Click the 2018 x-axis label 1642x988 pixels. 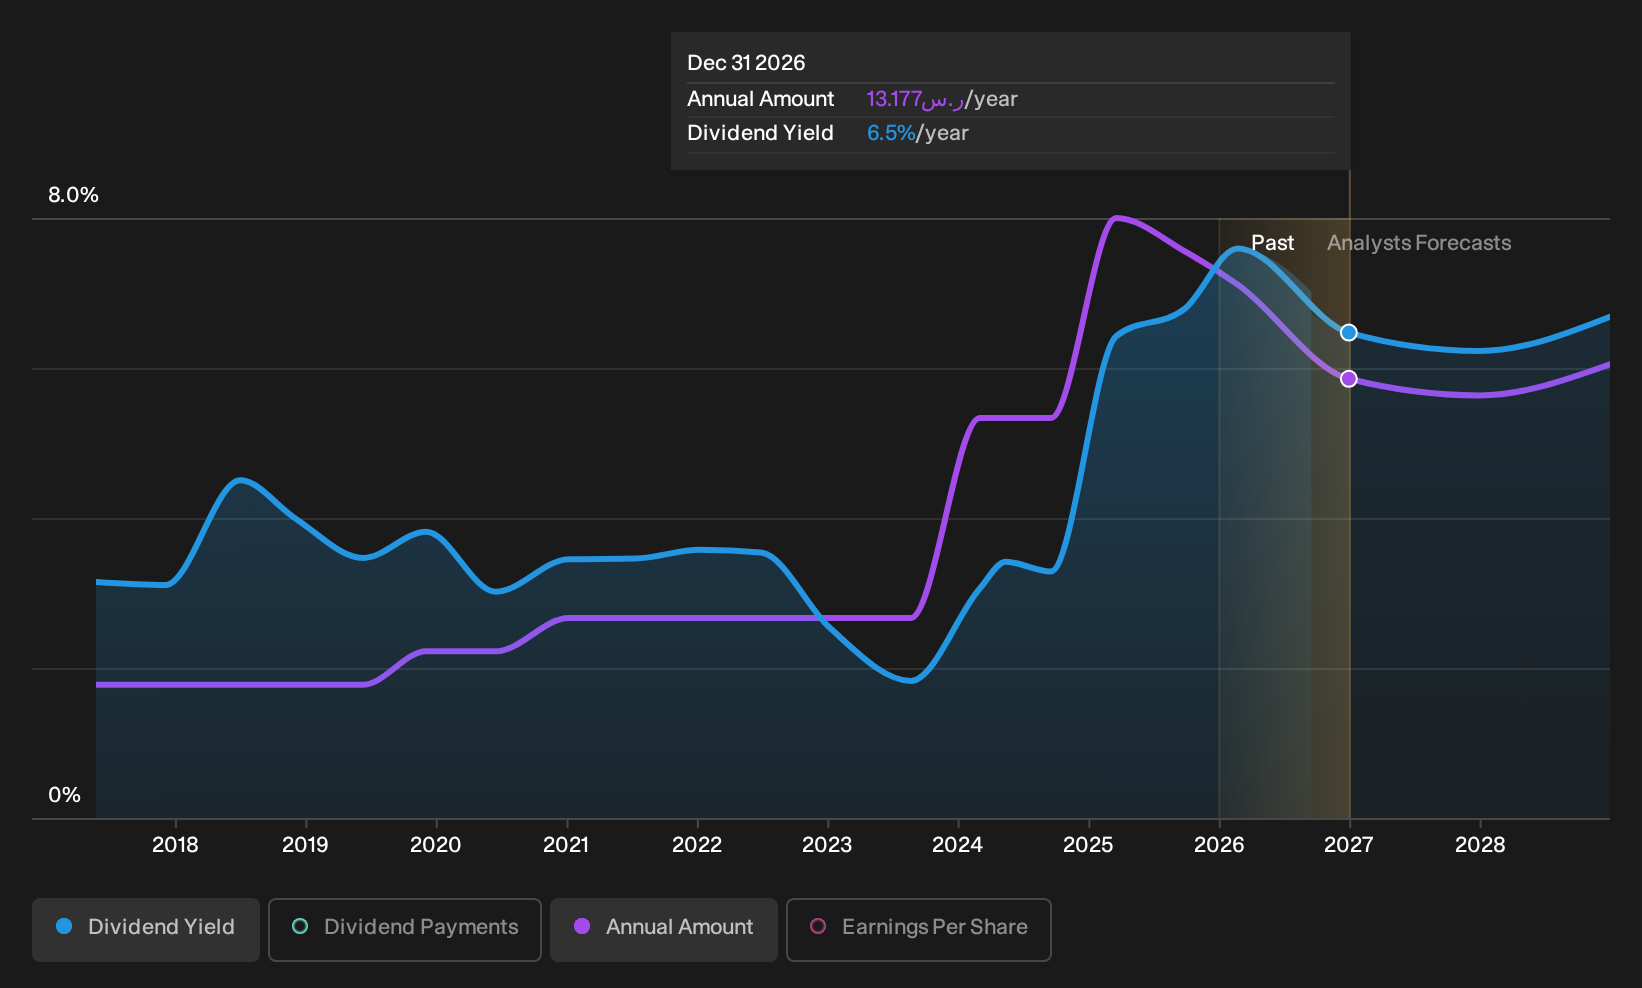[x=175, y=845]
